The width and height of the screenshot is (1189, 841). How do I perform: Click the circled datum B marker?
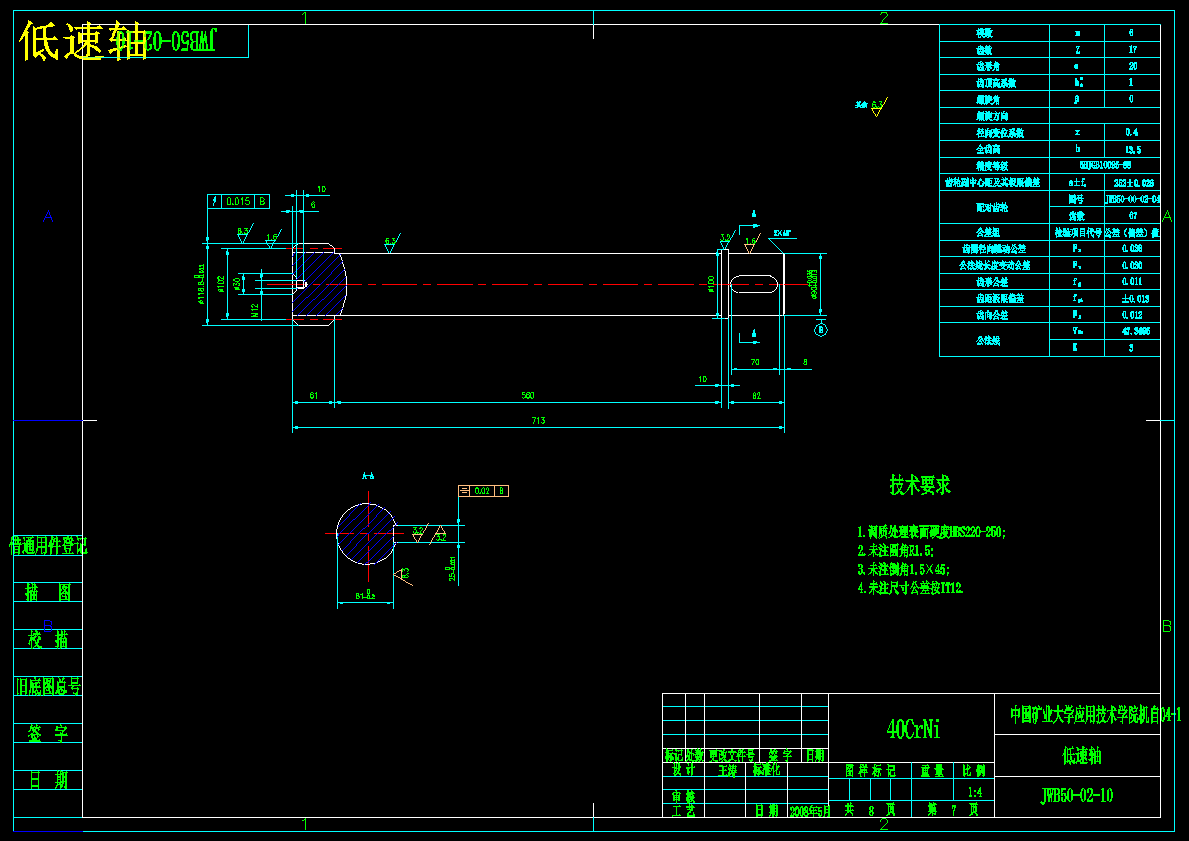pos(820,330)
